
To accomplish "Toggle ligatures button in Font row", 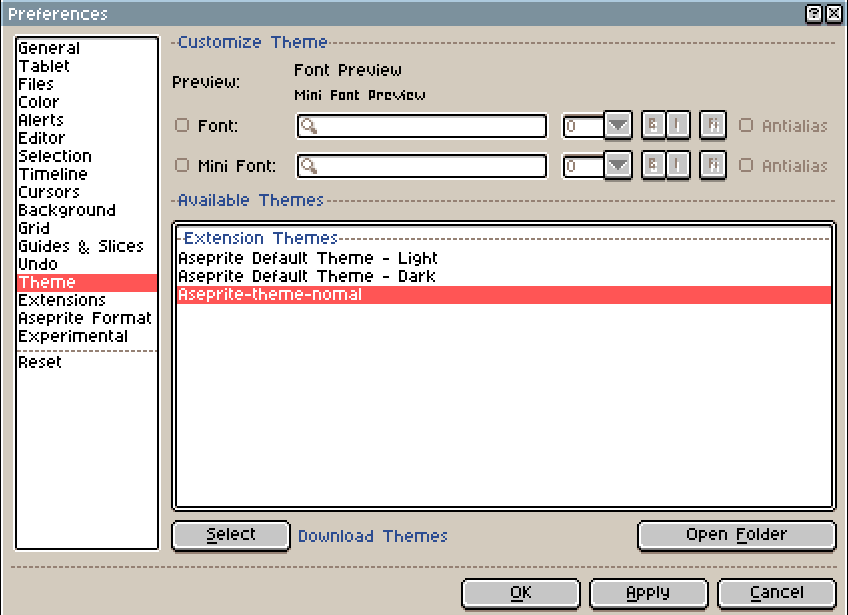I will 713,125.
